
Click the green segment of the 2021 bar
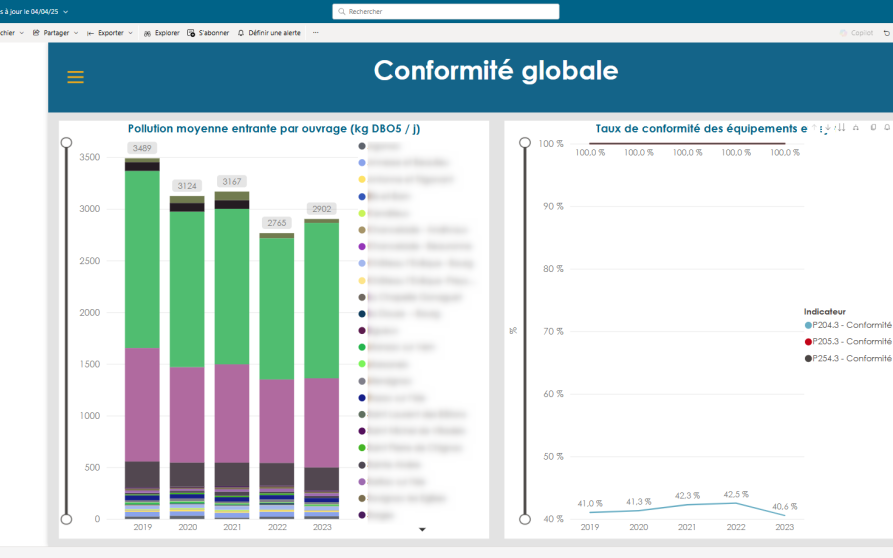pos(232,286)
